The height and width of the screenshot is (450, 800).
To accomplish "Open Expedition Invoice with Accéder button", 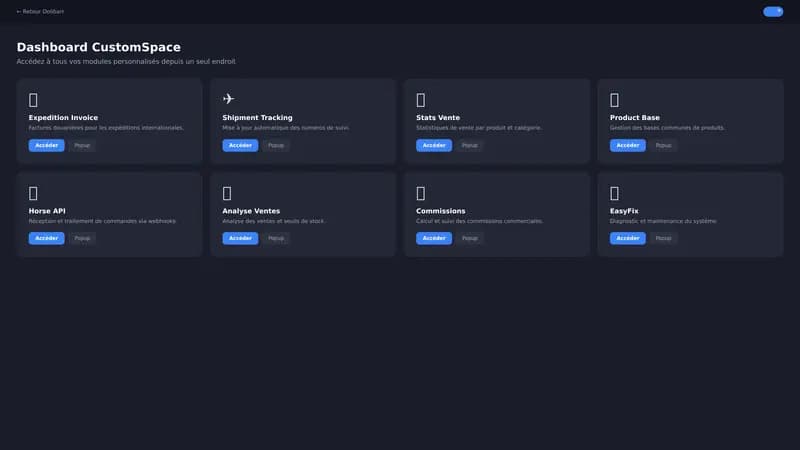I will [46, 145].
